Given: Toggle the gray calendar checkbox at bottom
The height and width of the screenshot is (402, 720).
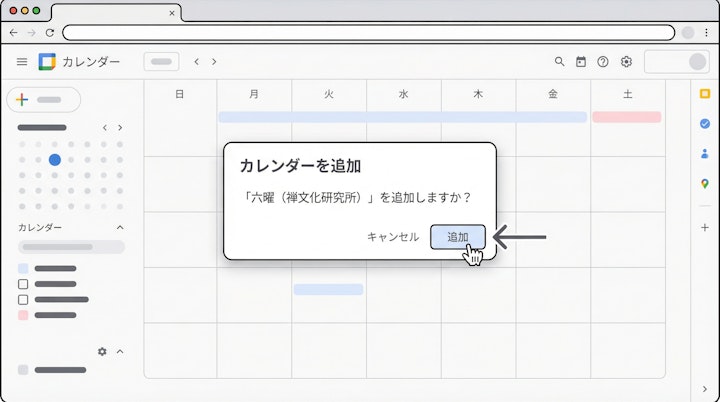Looking at the screenshot, I should click(23, 370).
